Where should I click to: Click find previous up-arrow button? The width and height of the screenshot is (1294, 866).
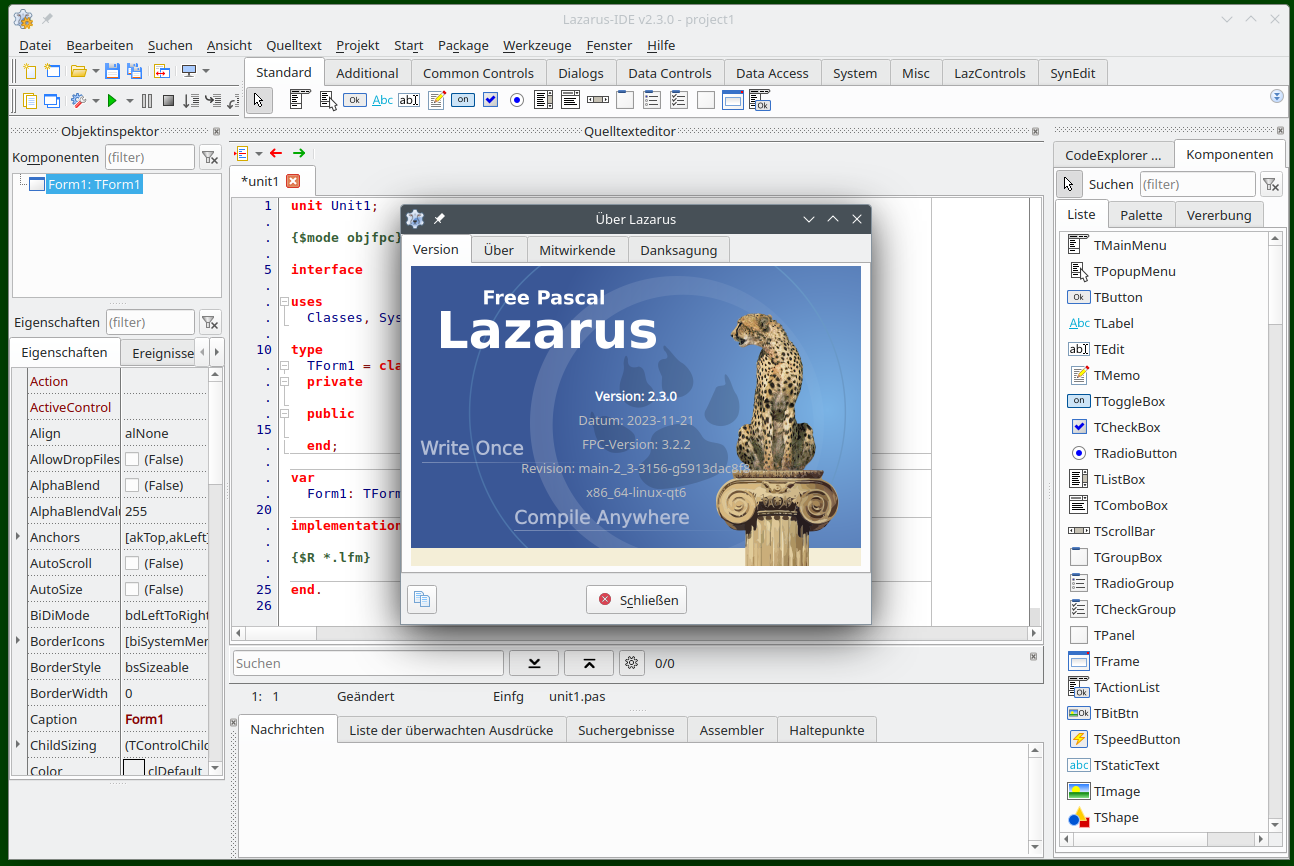[x=589, y=662]
